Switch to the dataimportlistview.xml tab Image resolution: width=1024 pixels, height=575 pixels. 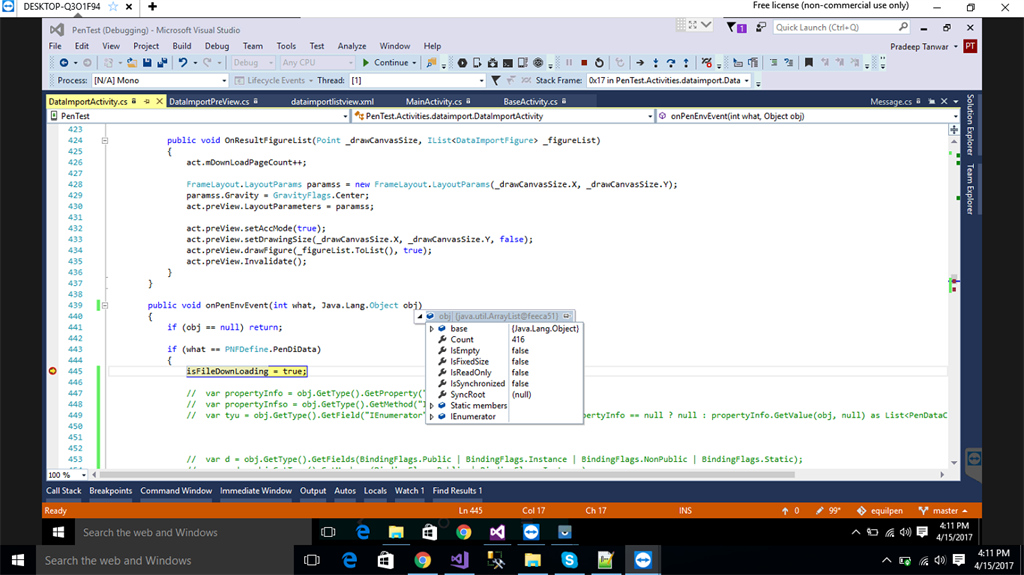point(332,101)
